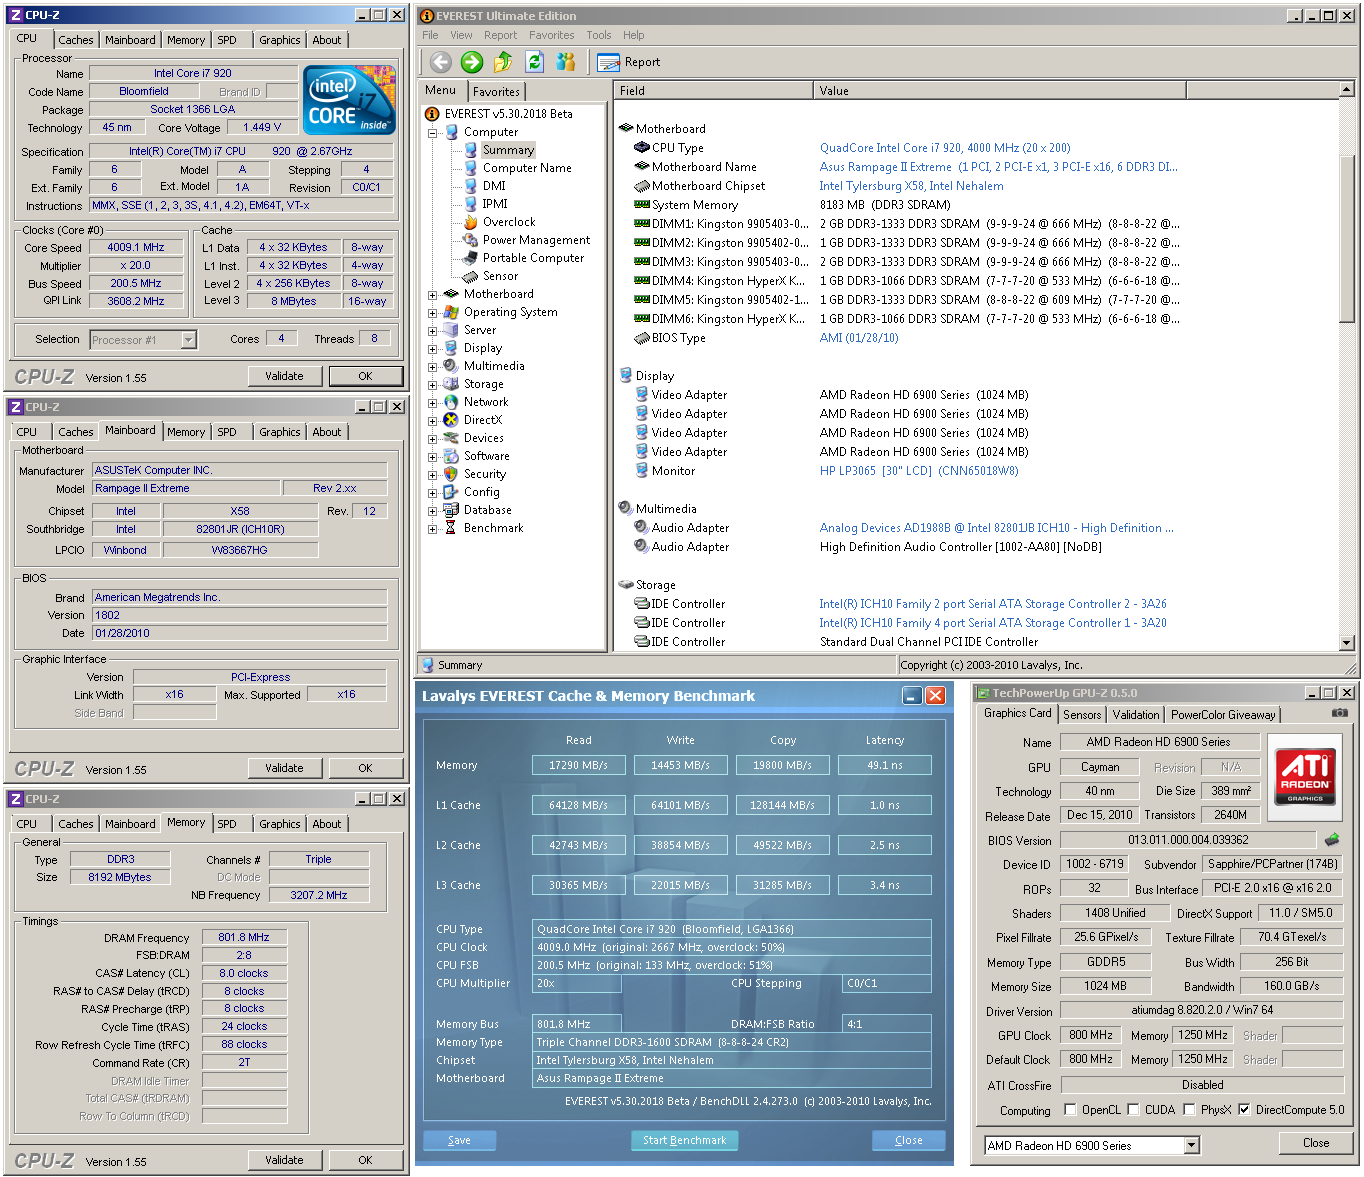Enable the PhysX checkbox in GPU-Z

coord(1189,1109)
